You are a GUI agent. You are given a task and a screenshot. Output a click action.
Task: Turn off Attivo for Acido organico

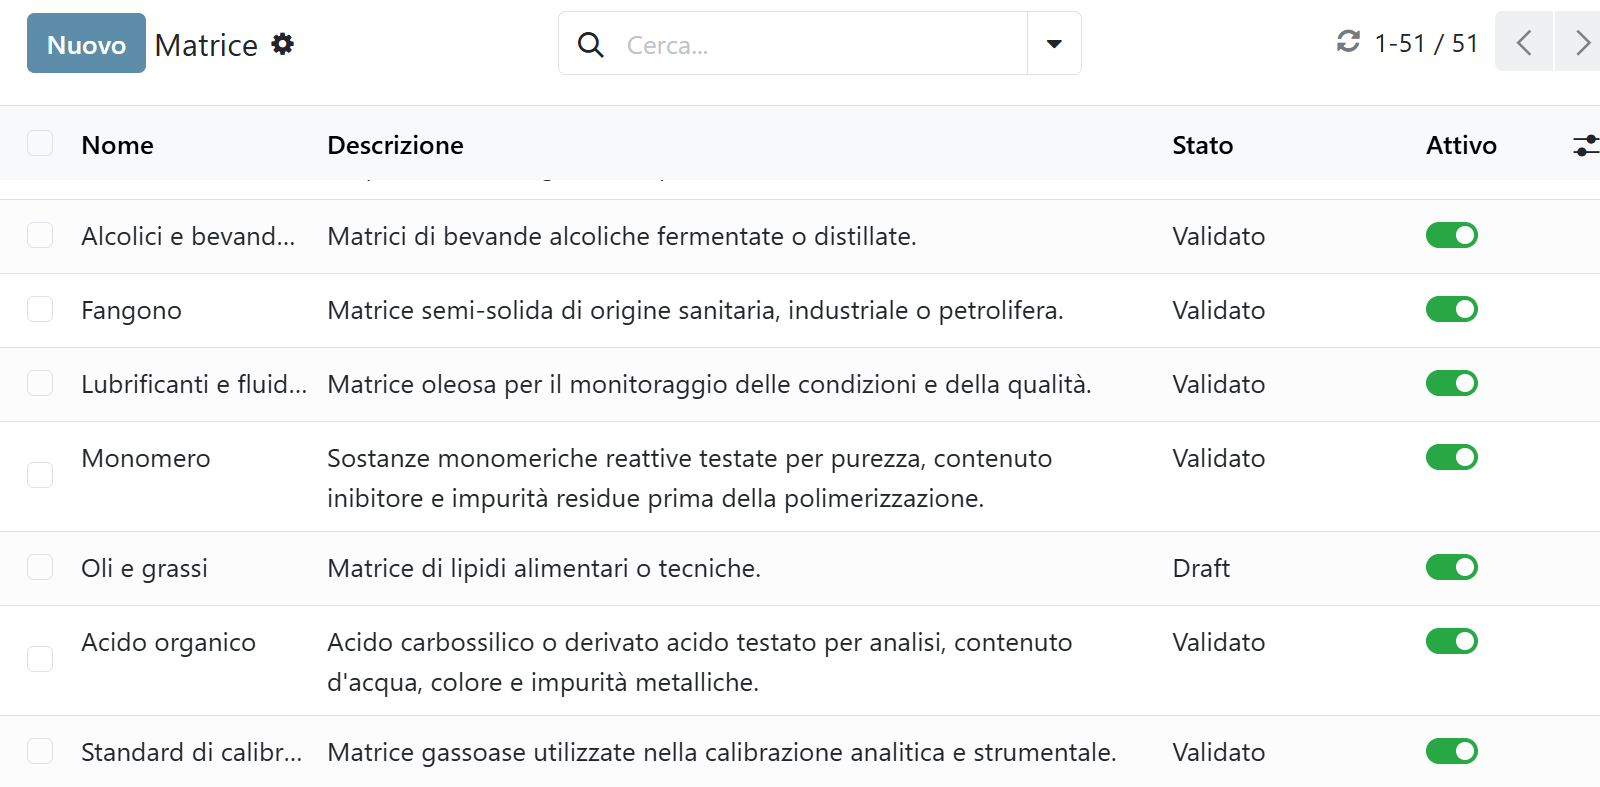1451,642
